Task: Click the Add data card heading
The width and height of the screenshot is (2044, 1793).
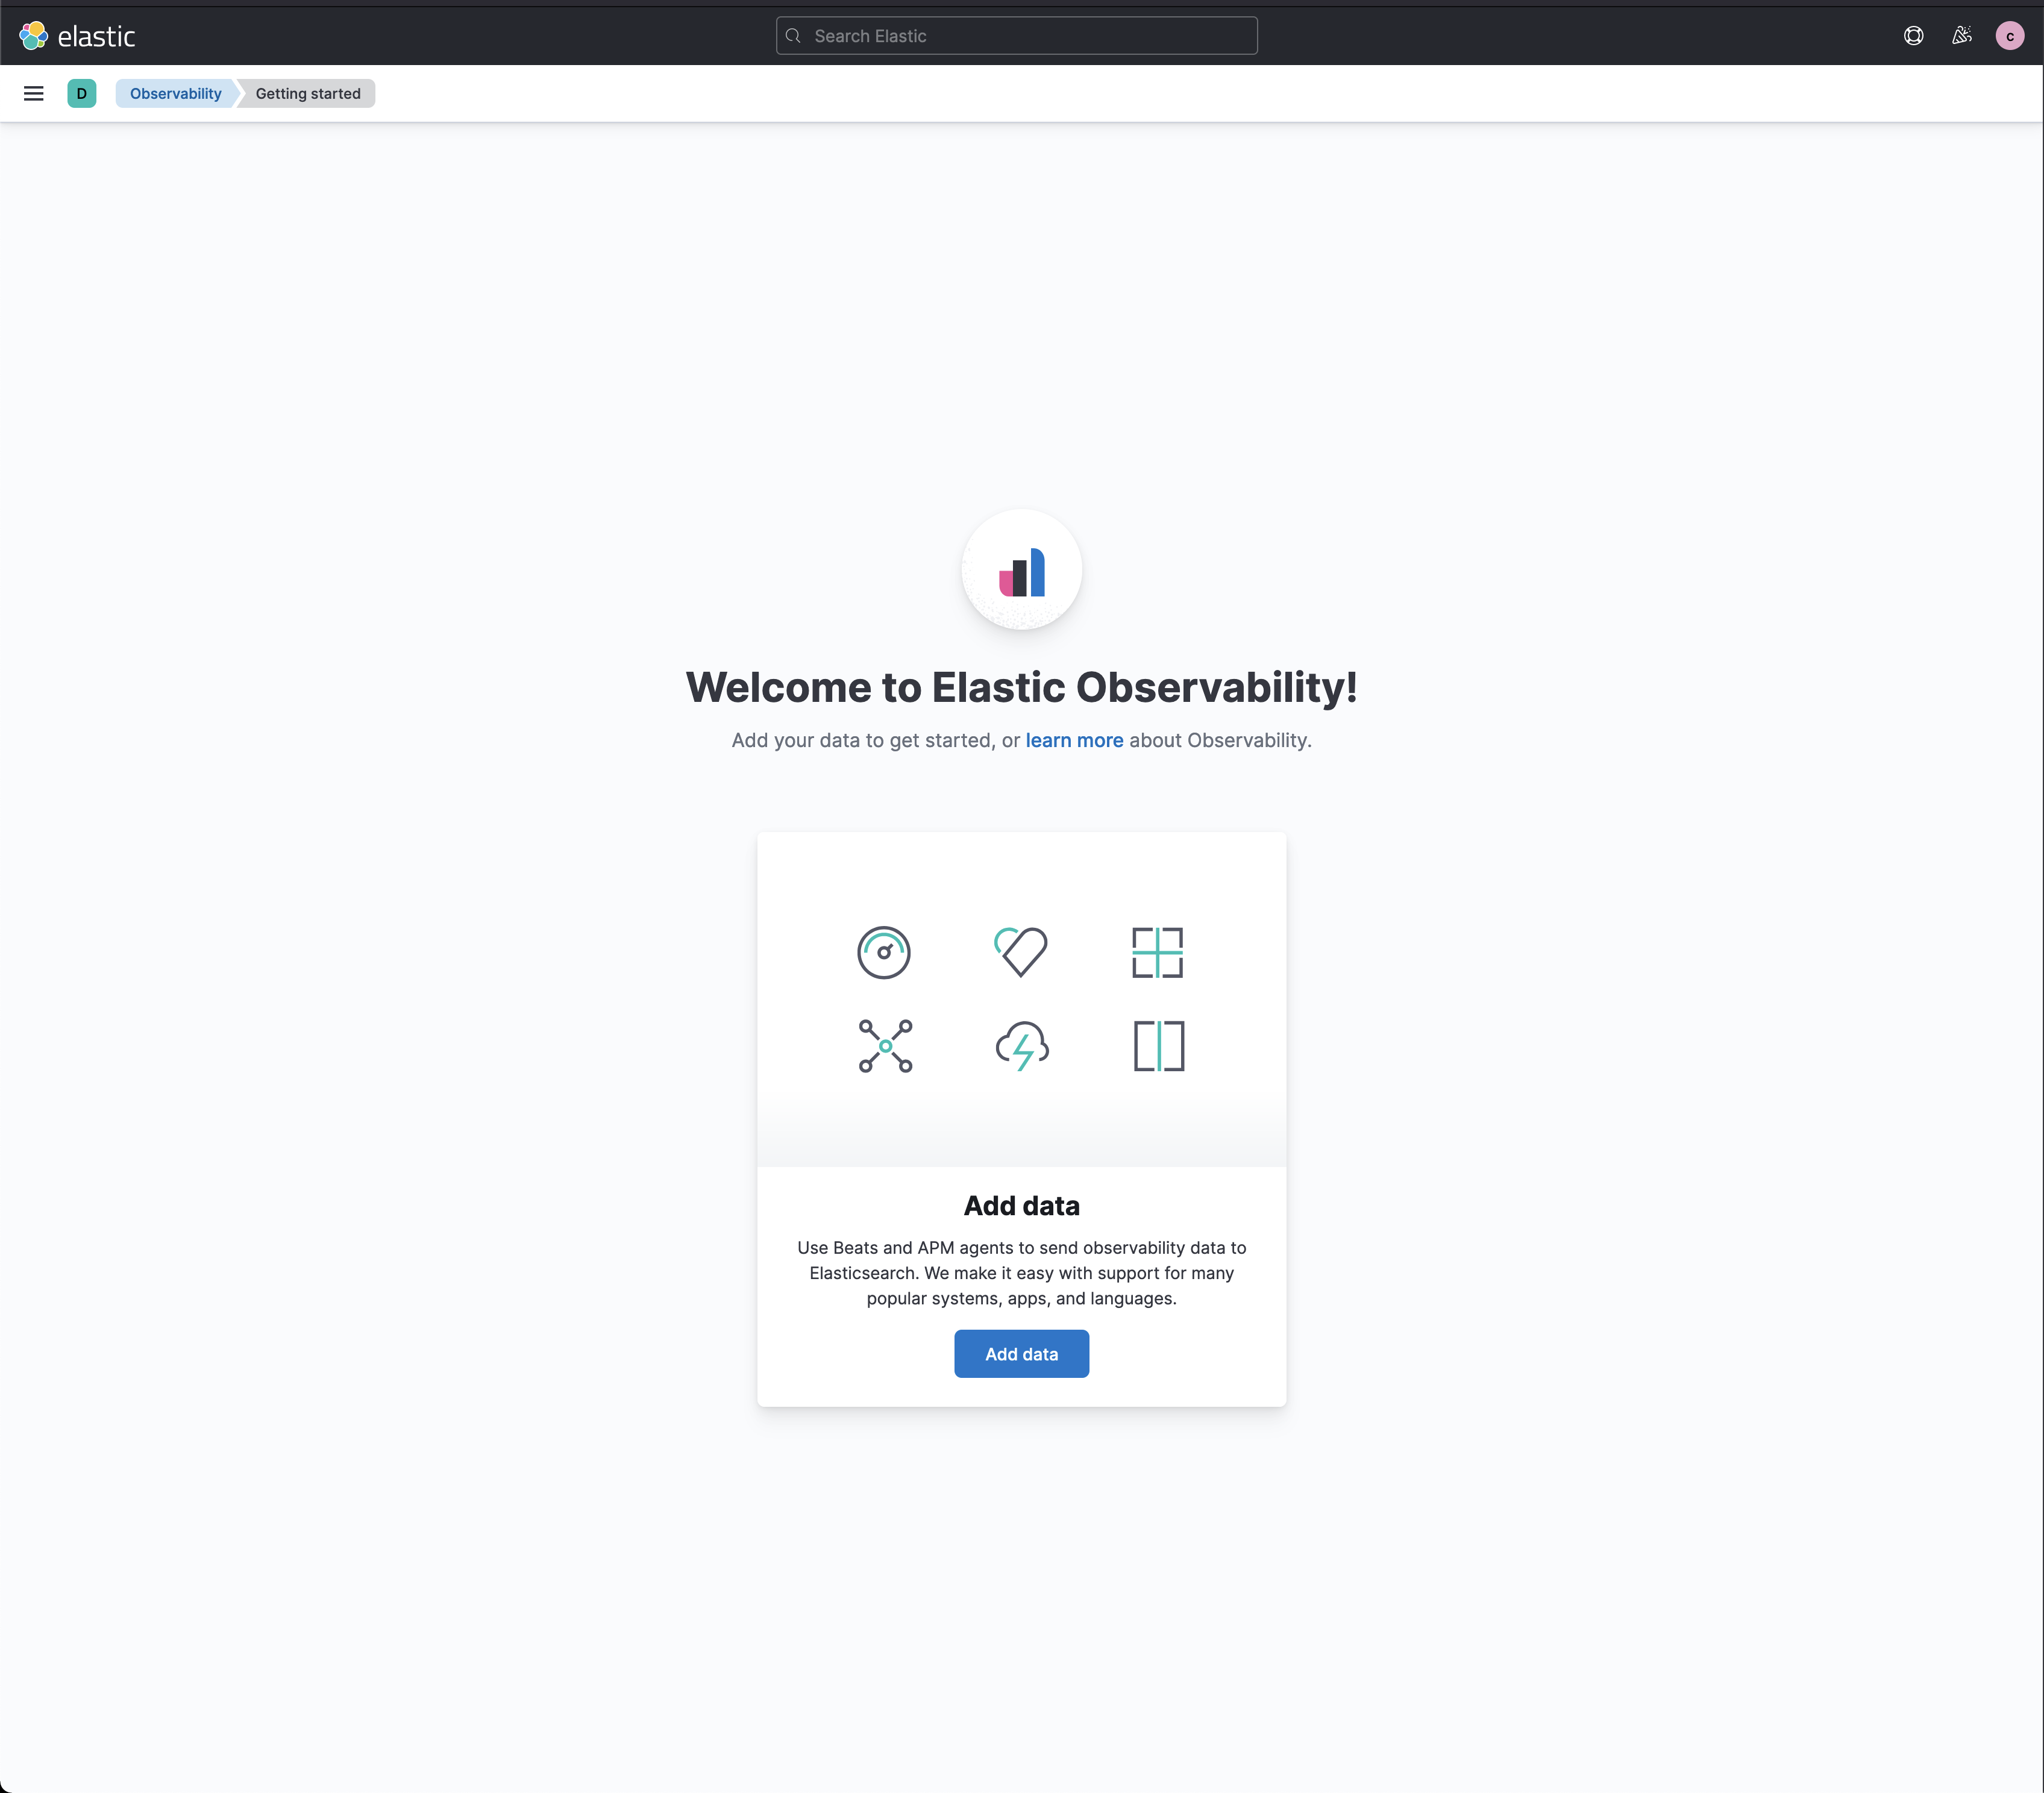Action: [1021, 1206]
